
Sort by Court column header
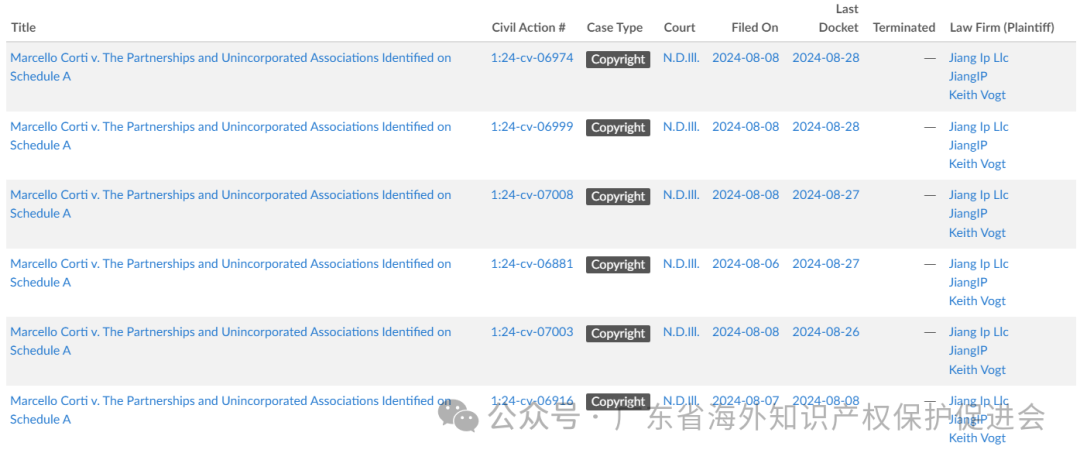679,28
